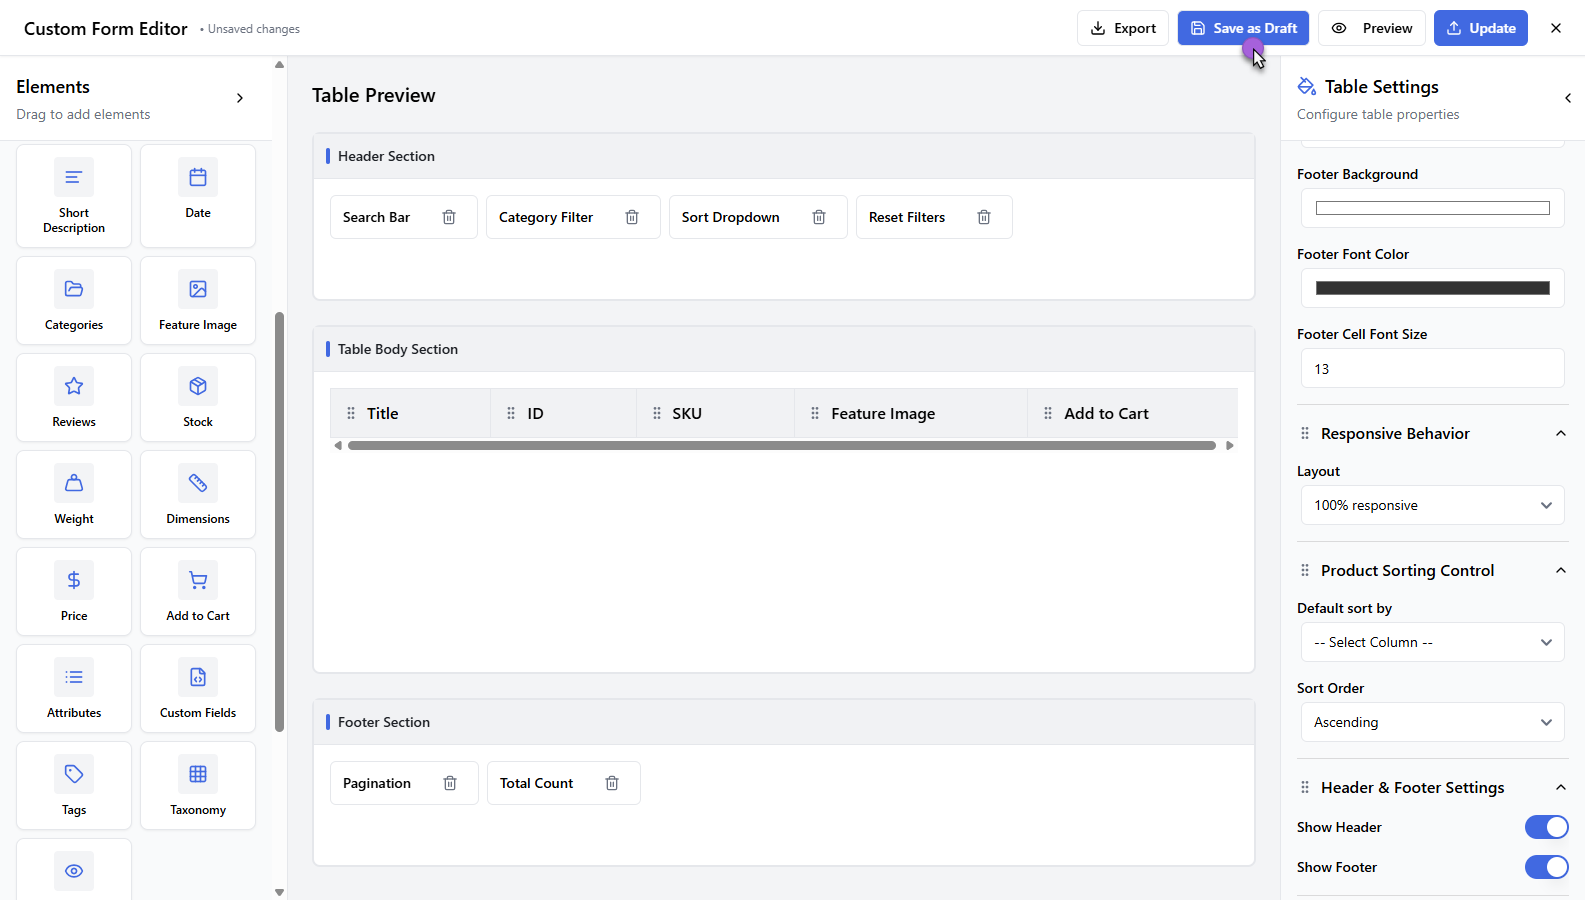Add the Price element
This screenshot has width=1585, height=900.
coord(74,591)
